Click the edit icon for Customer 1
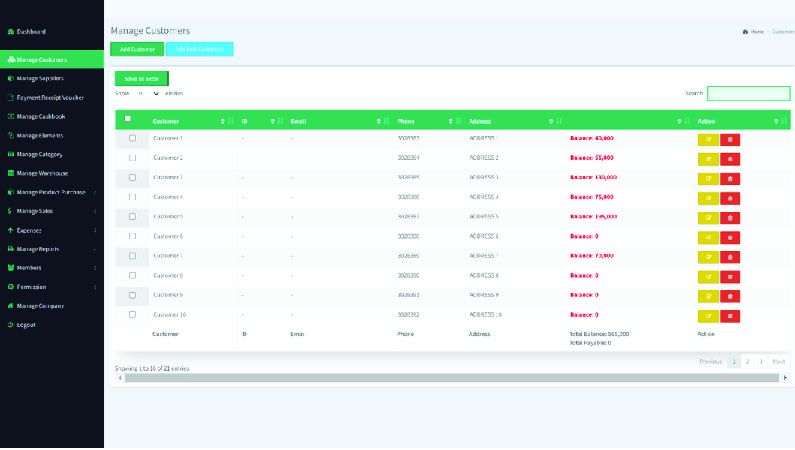The width and height of the screenshot is (795, 450). pos(708,138)
